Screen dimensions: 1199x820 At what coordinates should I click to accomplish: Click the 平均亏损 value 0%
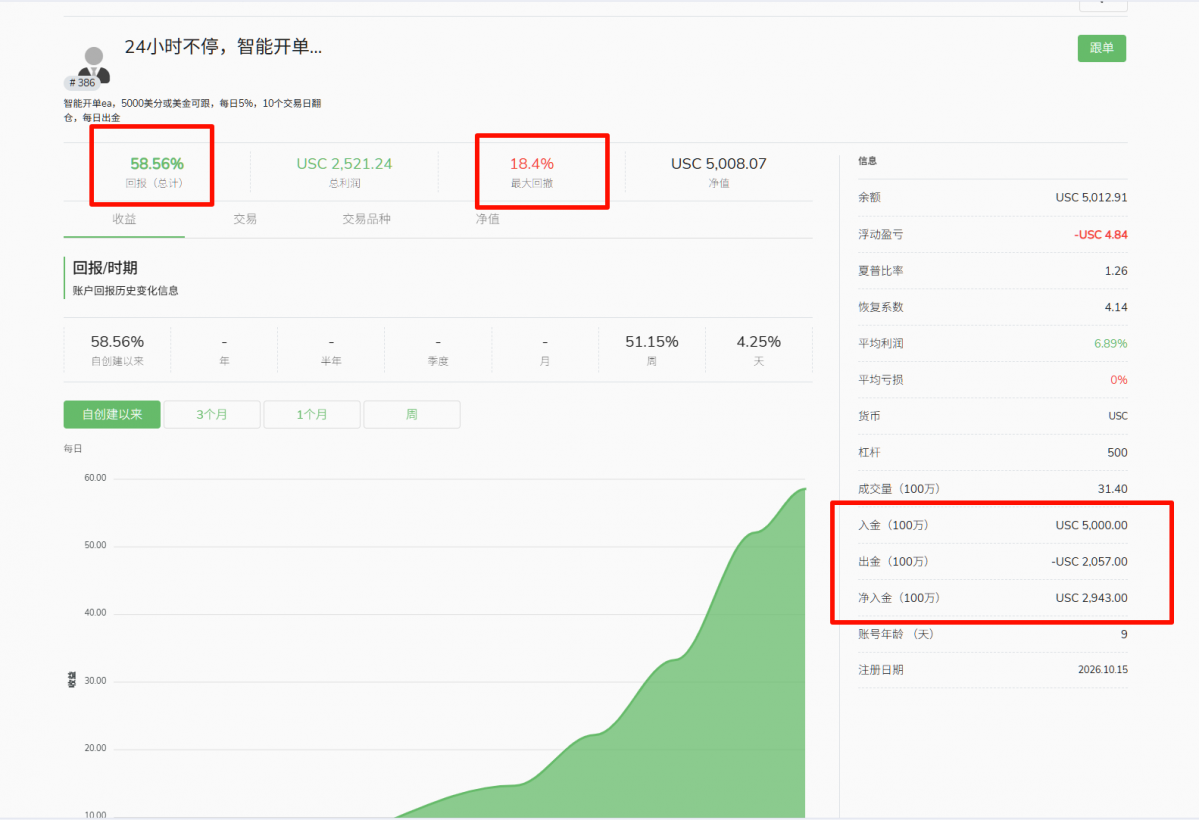click(1119, 380)
